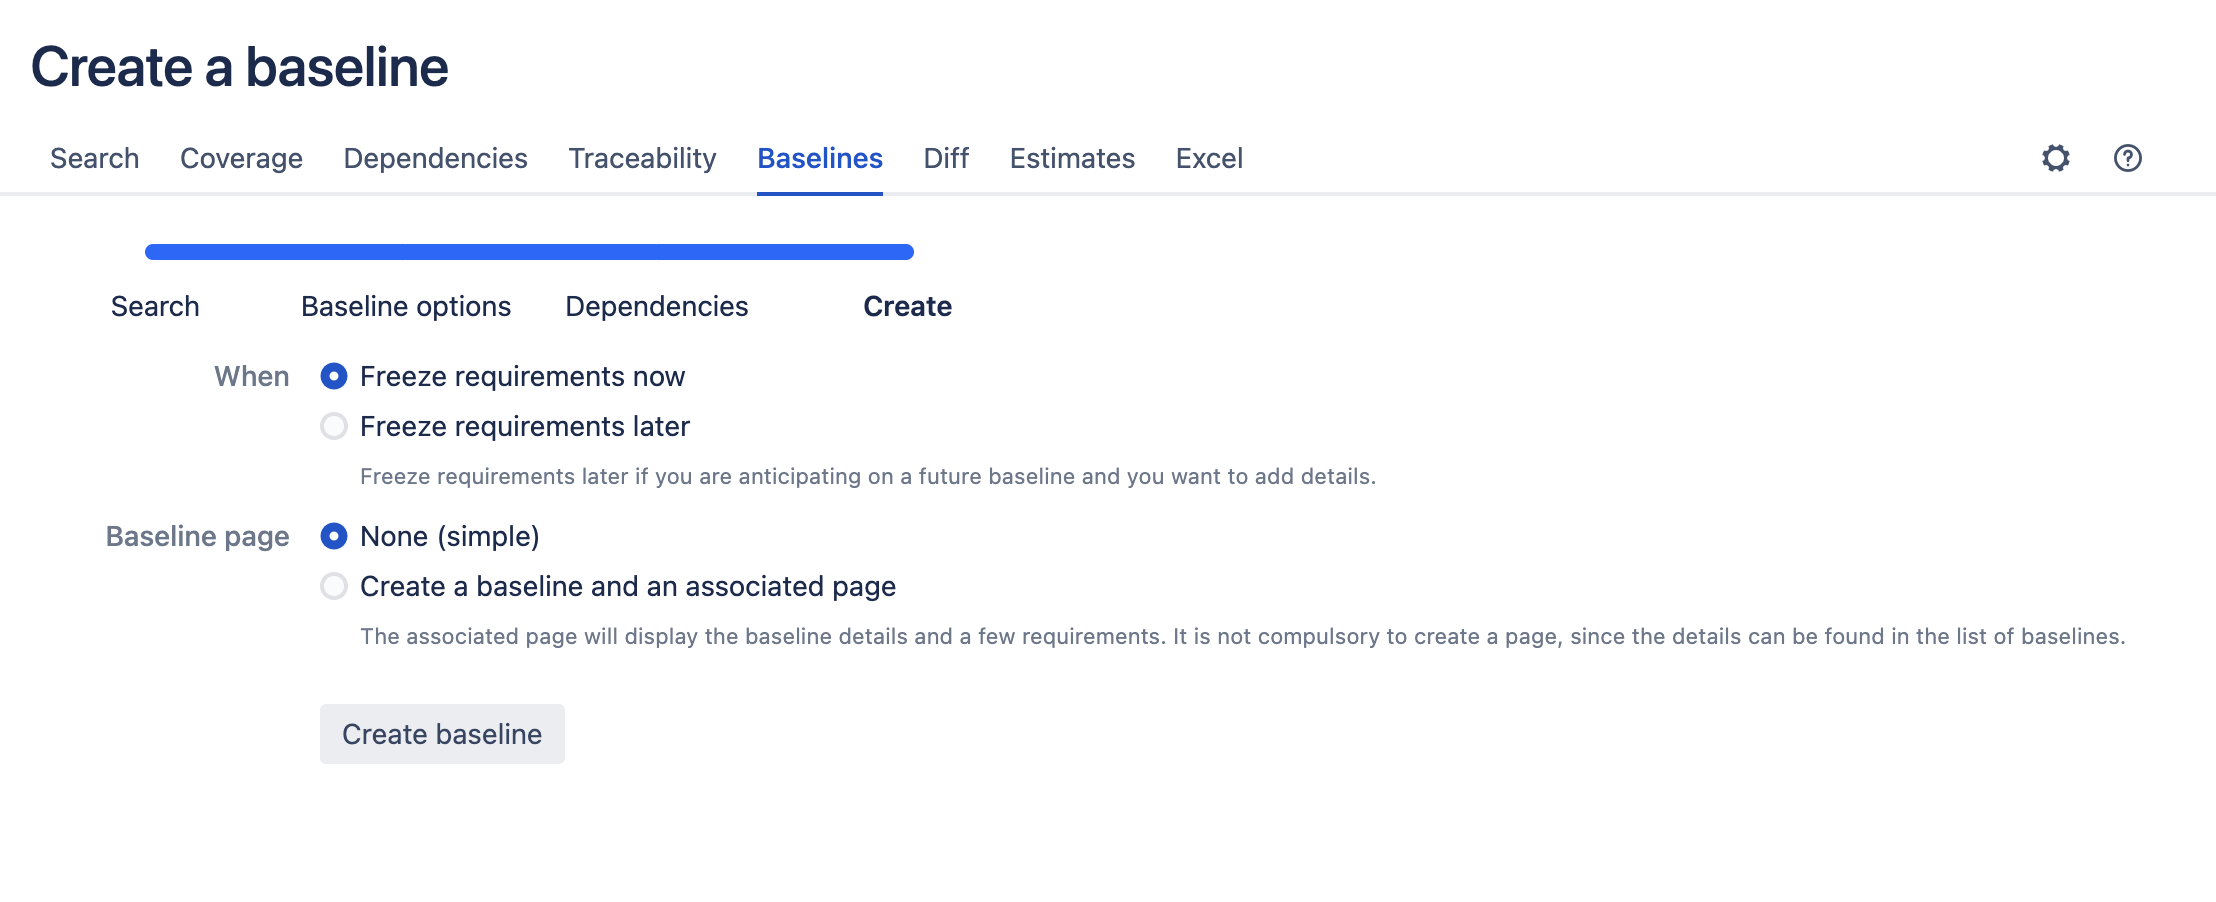
Task: Switch to the Search tab
Action: pyautogui.click(x=95, y=159)
